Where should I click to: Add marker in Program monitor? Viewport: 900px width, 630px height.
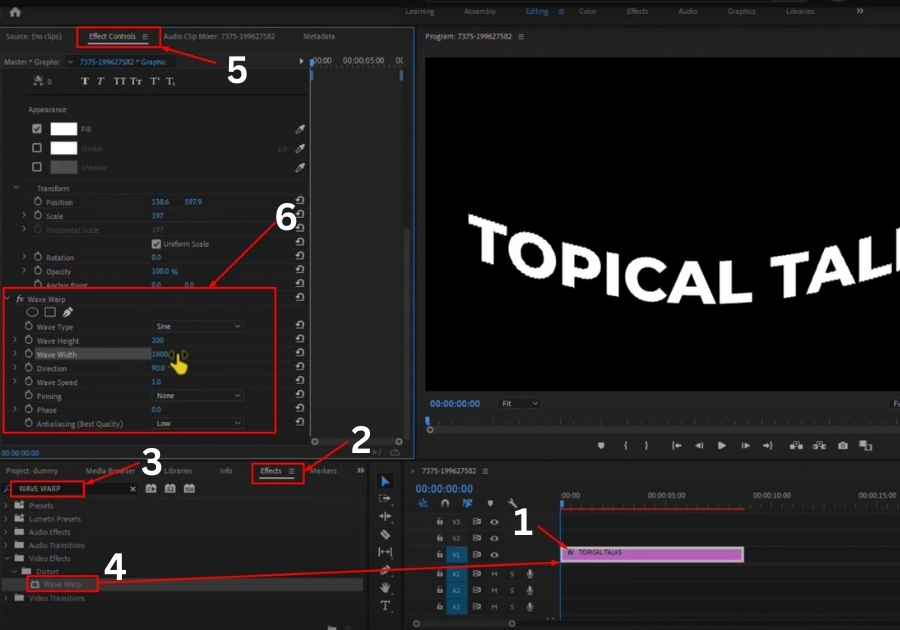[601, 446]
